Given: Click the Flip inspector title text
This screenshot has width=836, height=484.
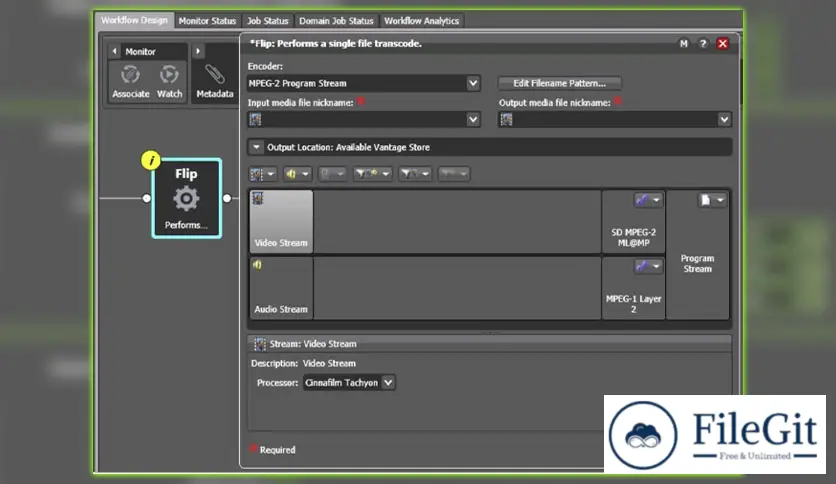Looking at the screenshot, I should [335, 44].
